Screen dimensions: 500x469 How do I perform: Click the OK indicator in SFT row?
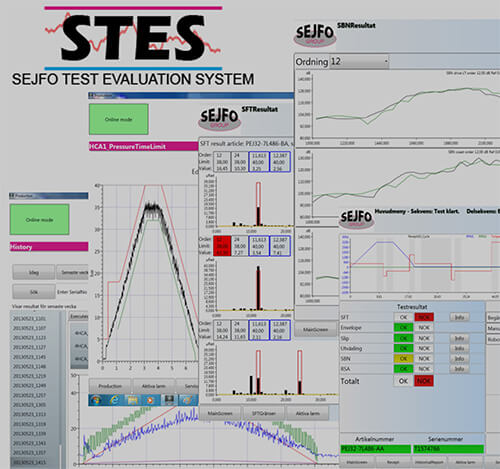coord(403,317)
